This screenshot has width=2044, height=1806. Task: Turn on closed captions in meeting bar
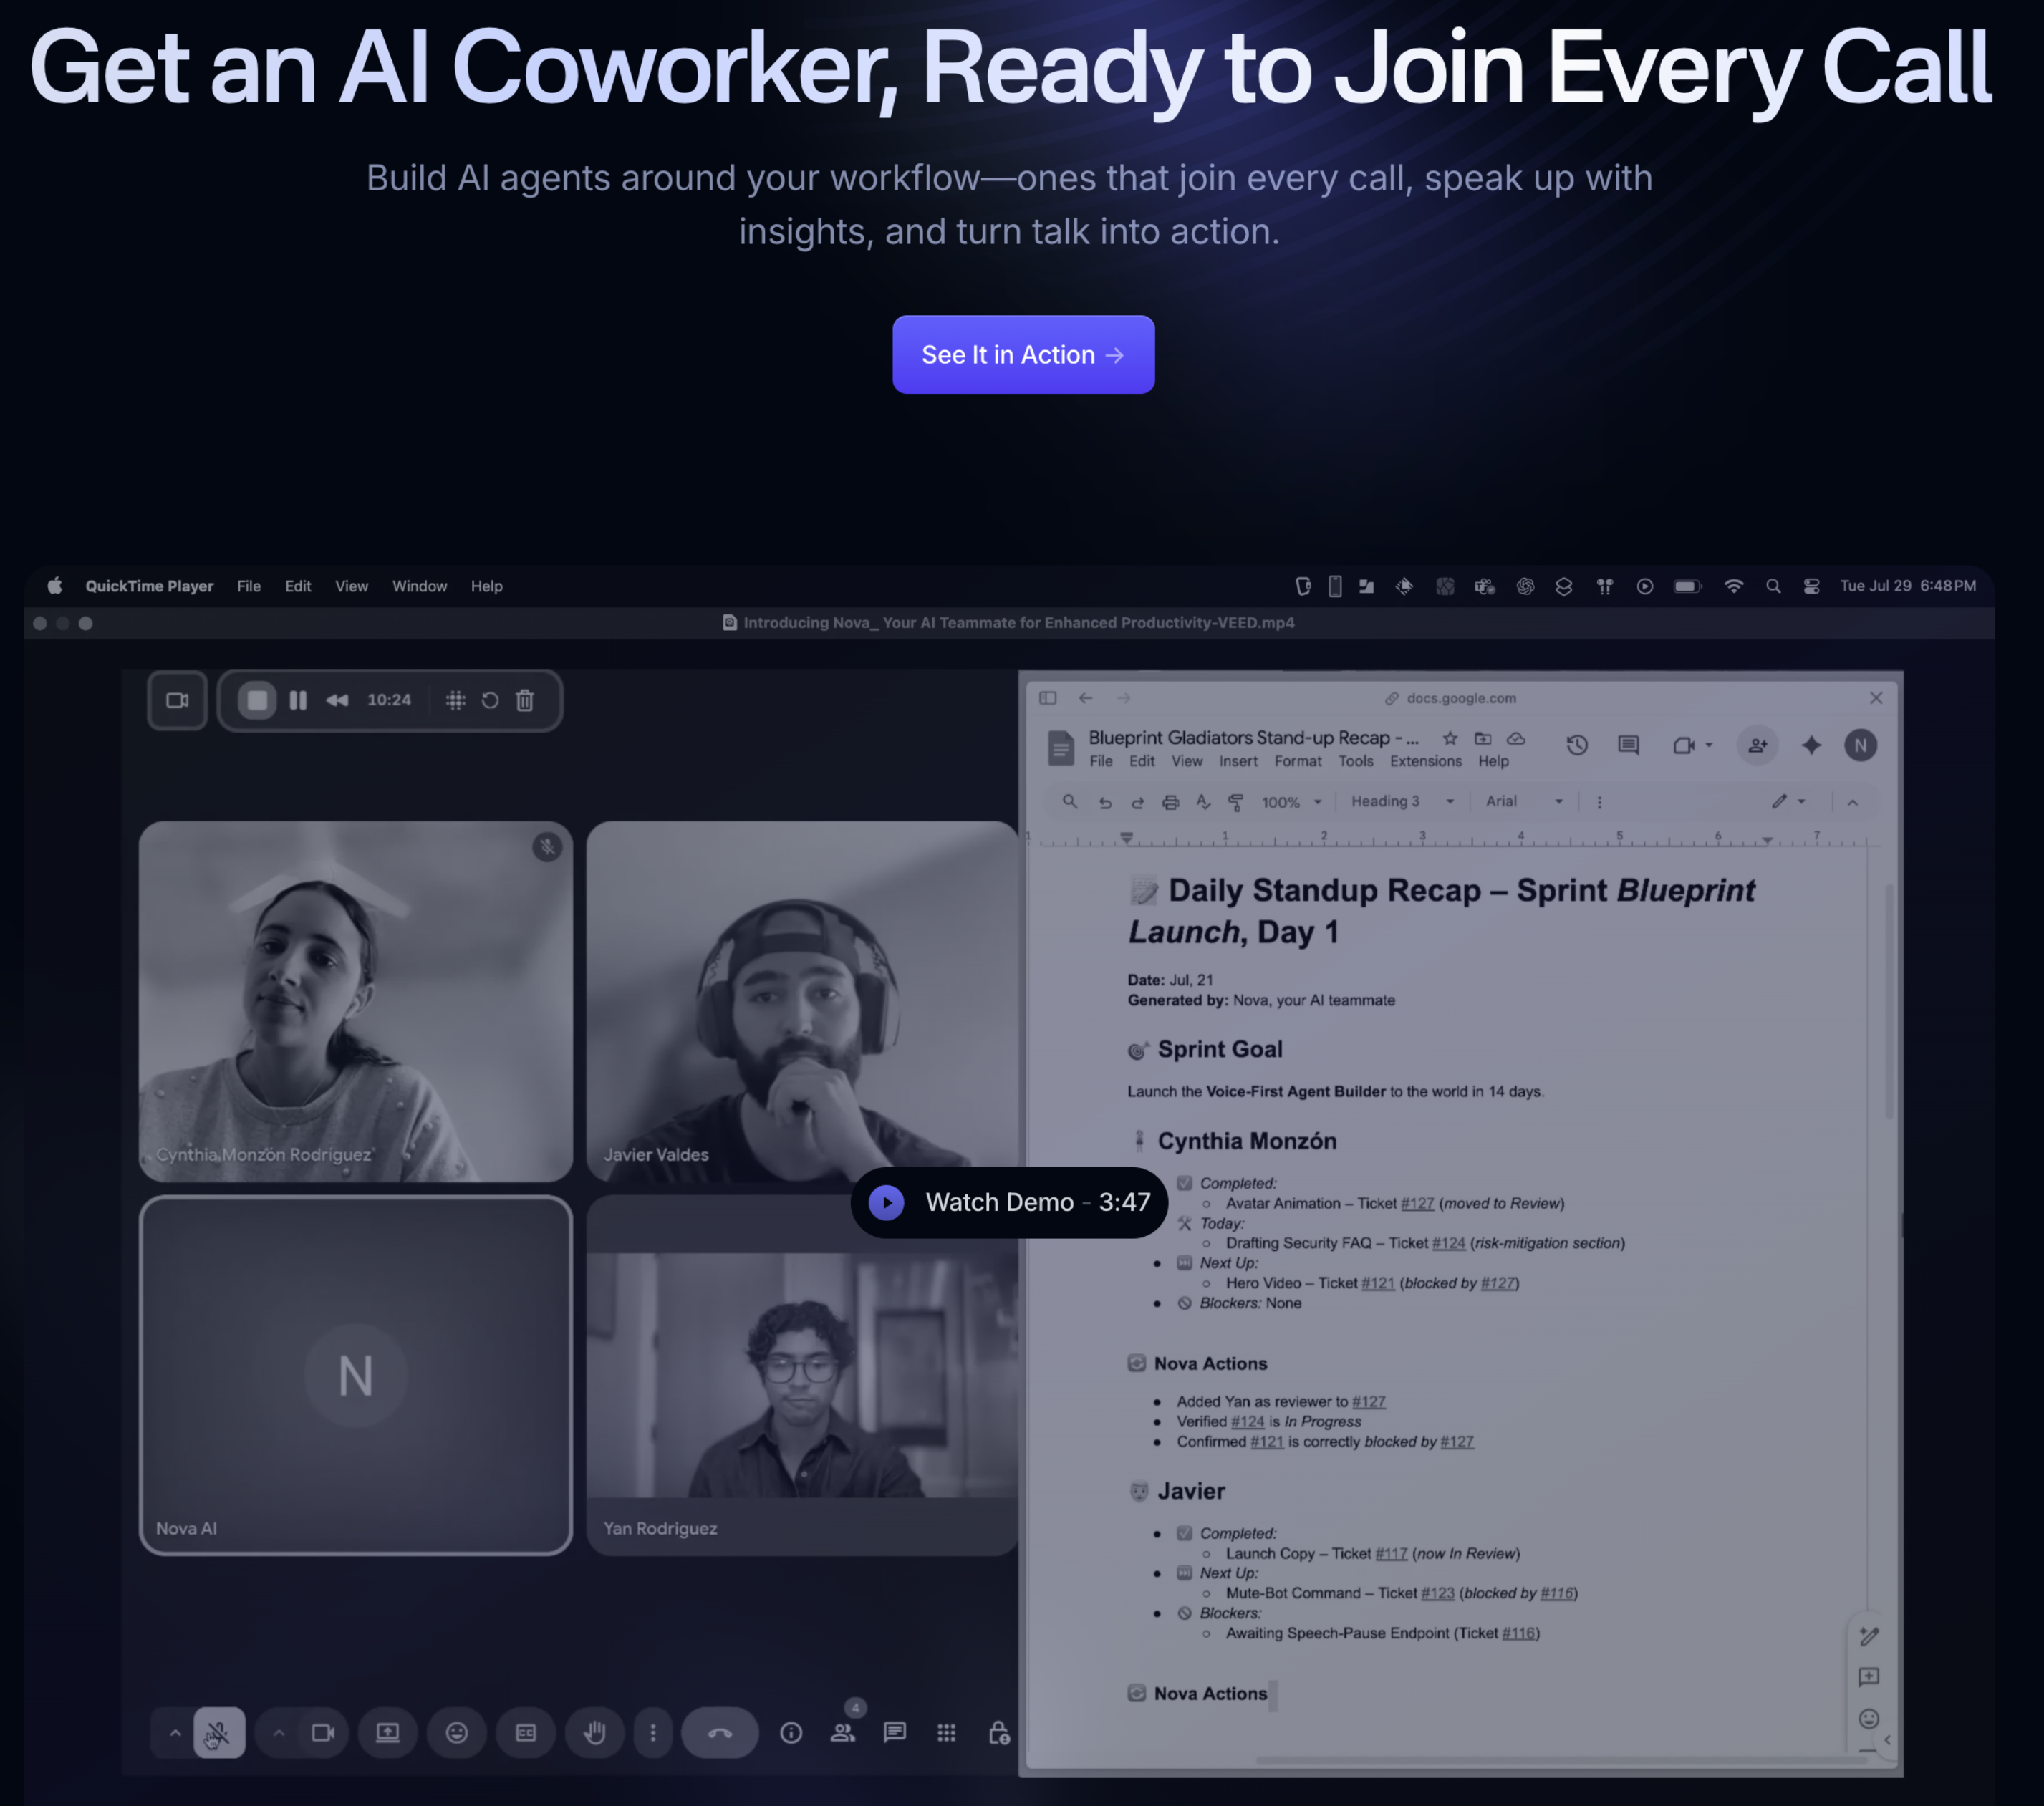(525, 1732)
